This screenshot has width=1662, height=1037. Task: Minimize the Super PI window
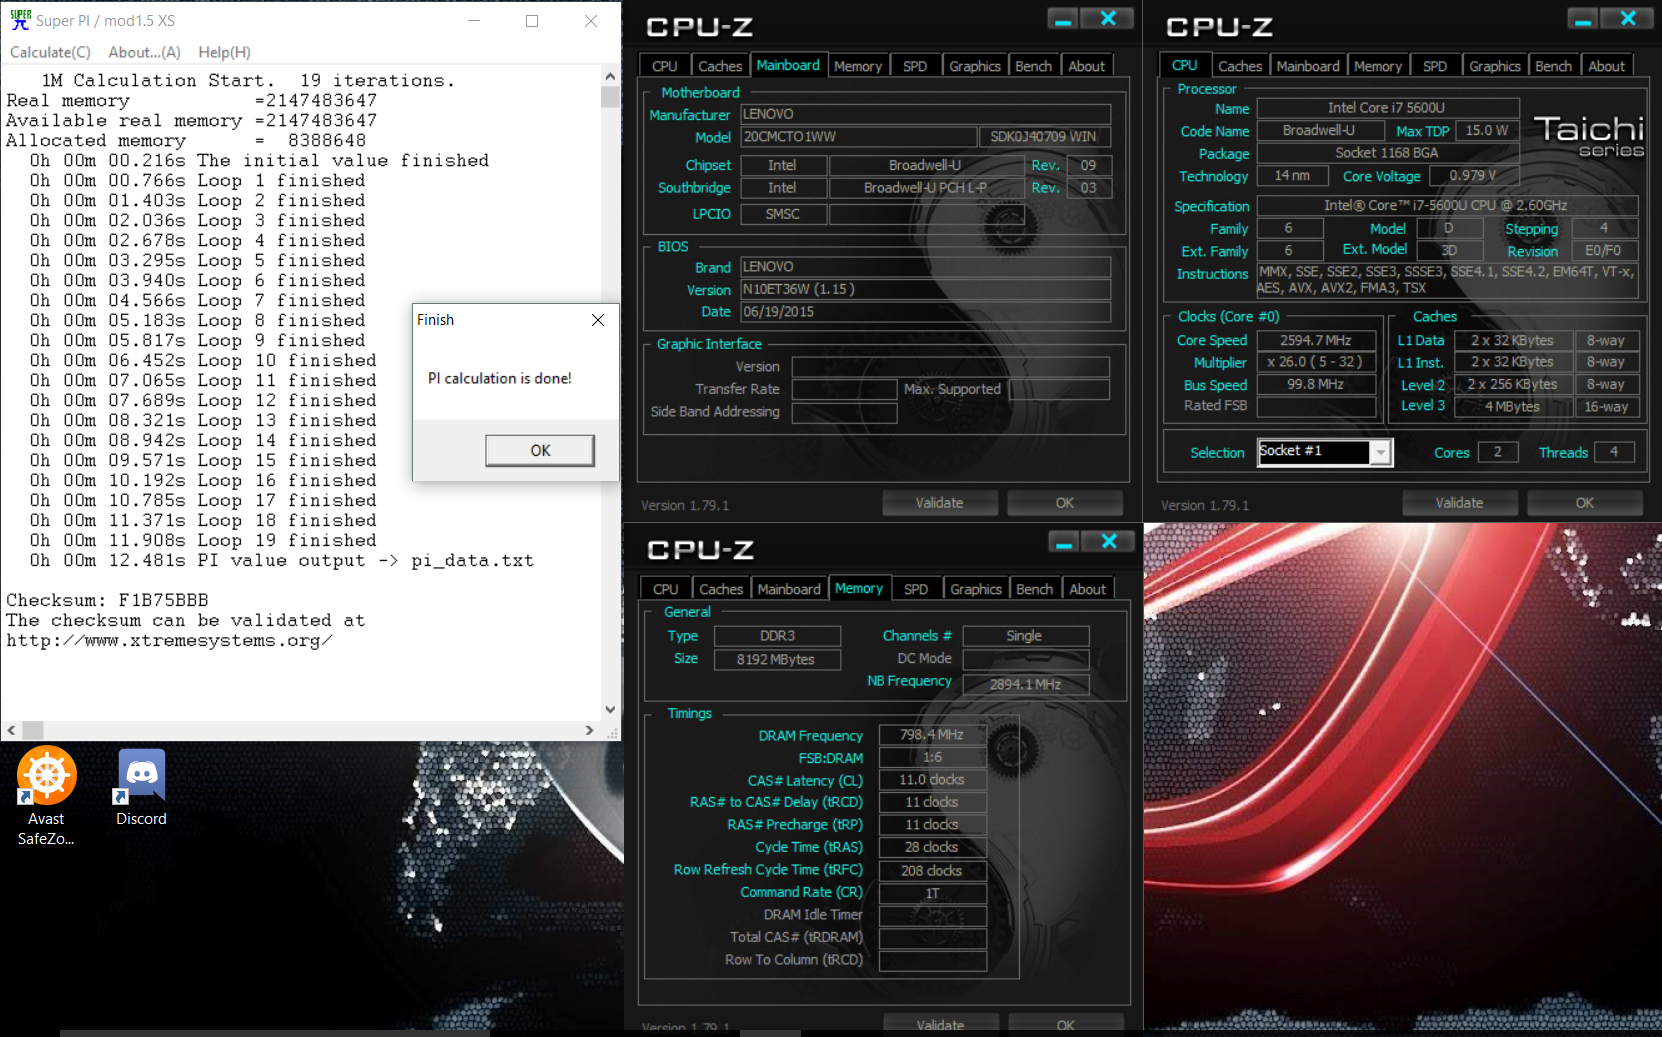[x=474, y=21]
